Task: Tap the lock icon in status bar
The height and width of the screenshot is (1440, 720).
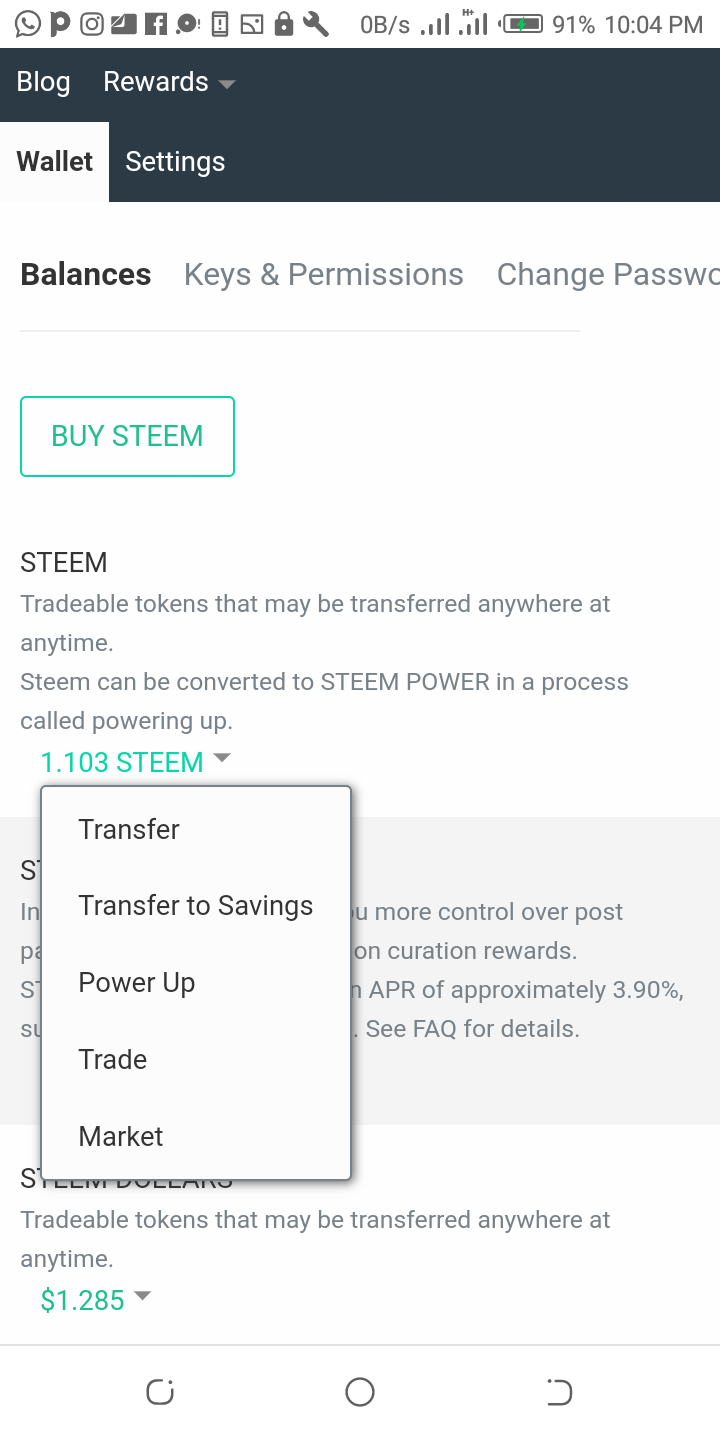Action: [x=284, y=24]
